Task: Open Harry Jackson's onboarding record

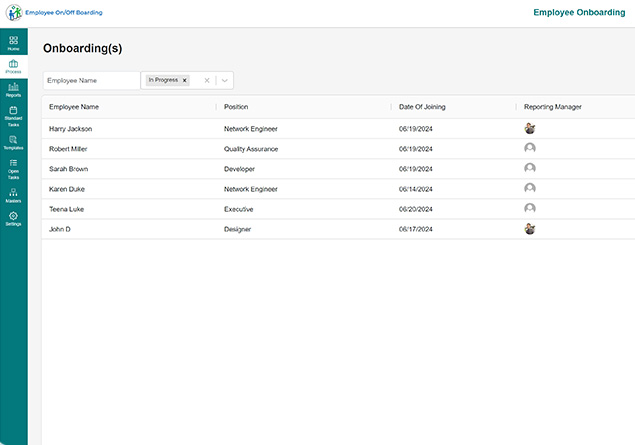Action: [x=71, y=128]
